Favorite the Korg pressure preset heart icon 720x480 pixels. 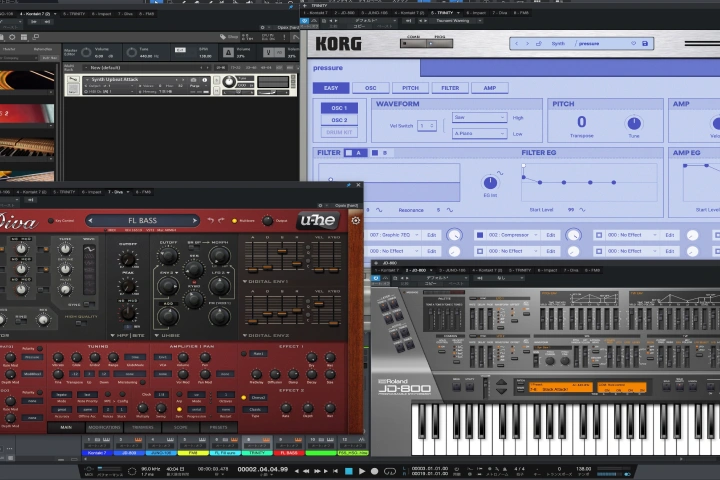634,44
